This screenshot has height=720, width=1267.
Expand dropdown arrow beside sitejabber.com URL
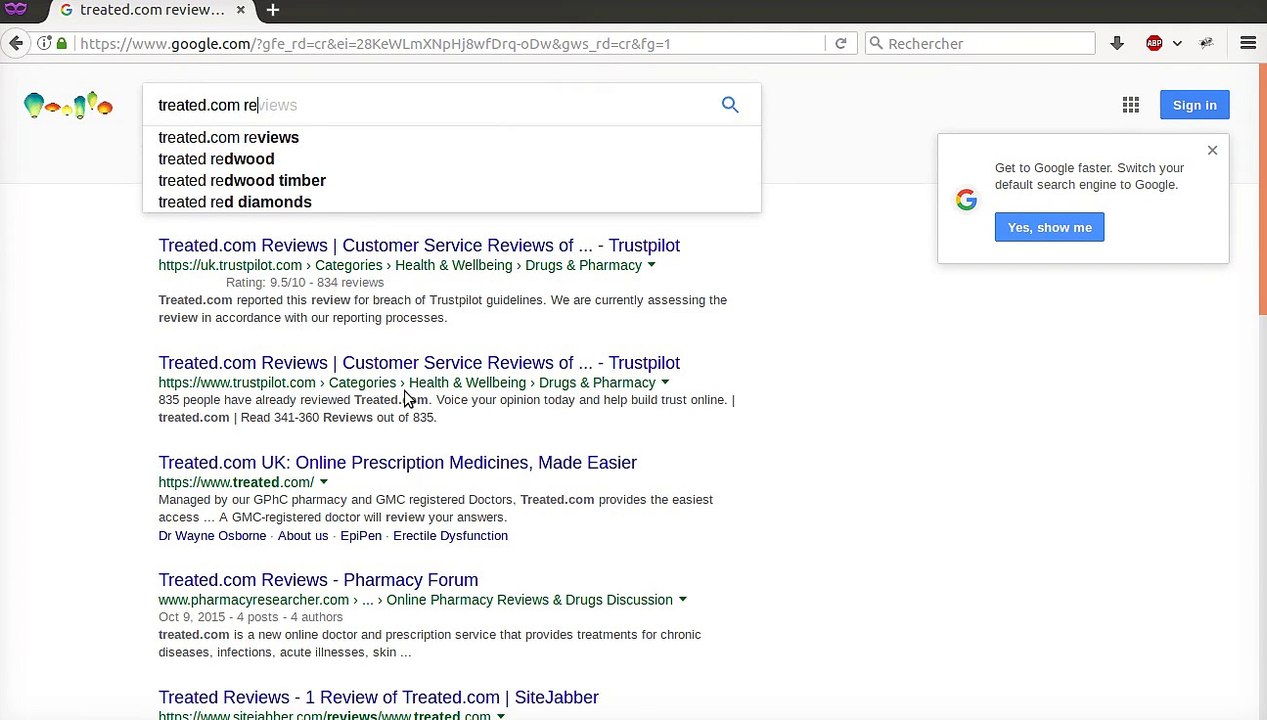(501, 716)
